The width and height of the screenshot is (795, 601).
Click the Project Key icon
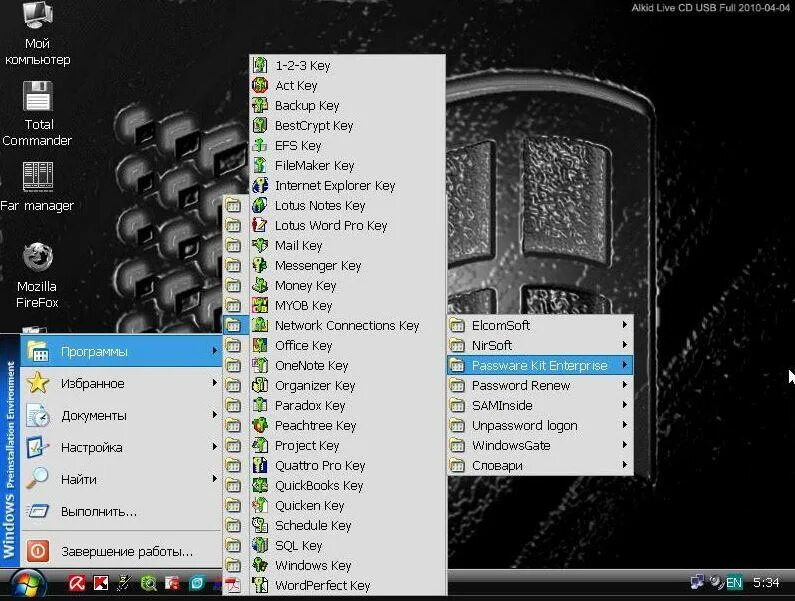tap(260, 445)
